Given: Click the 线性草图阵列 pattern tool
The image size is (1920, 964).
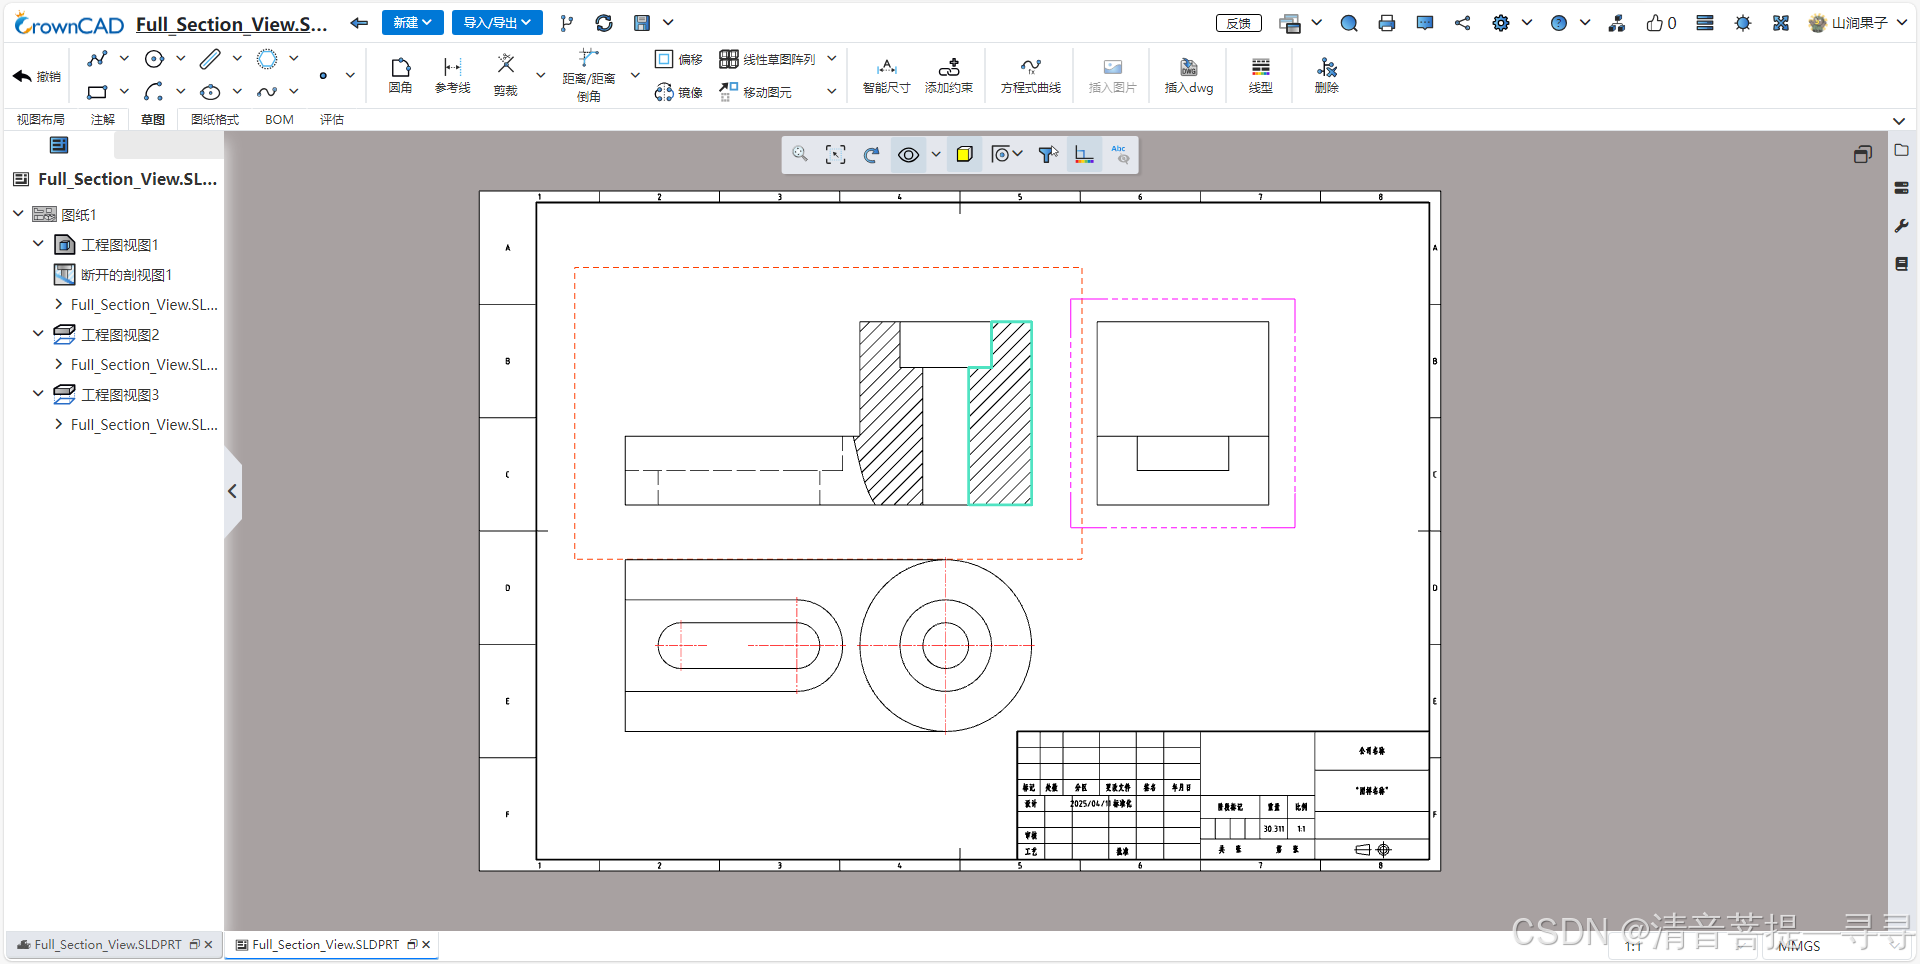Looking at the screenshot, I should pos(768,59).
